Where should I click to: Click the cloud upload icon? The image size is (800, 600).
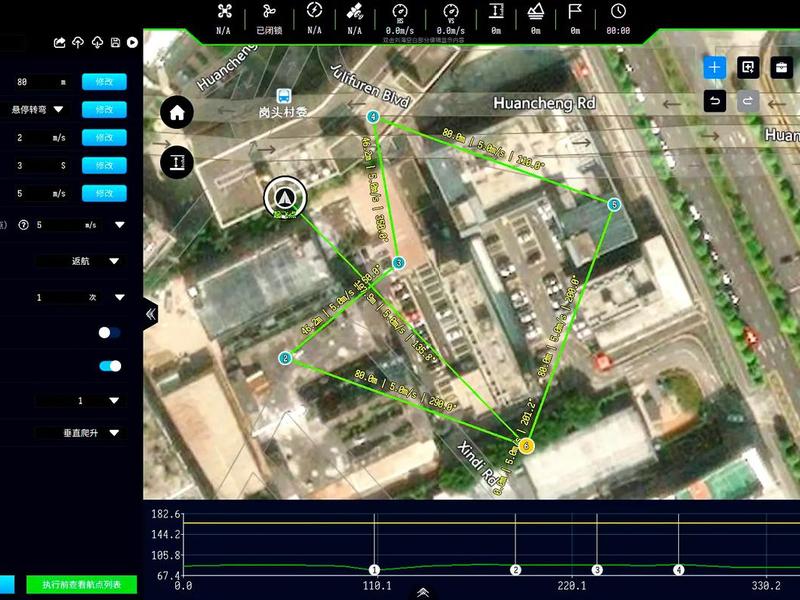click(78, 42)
